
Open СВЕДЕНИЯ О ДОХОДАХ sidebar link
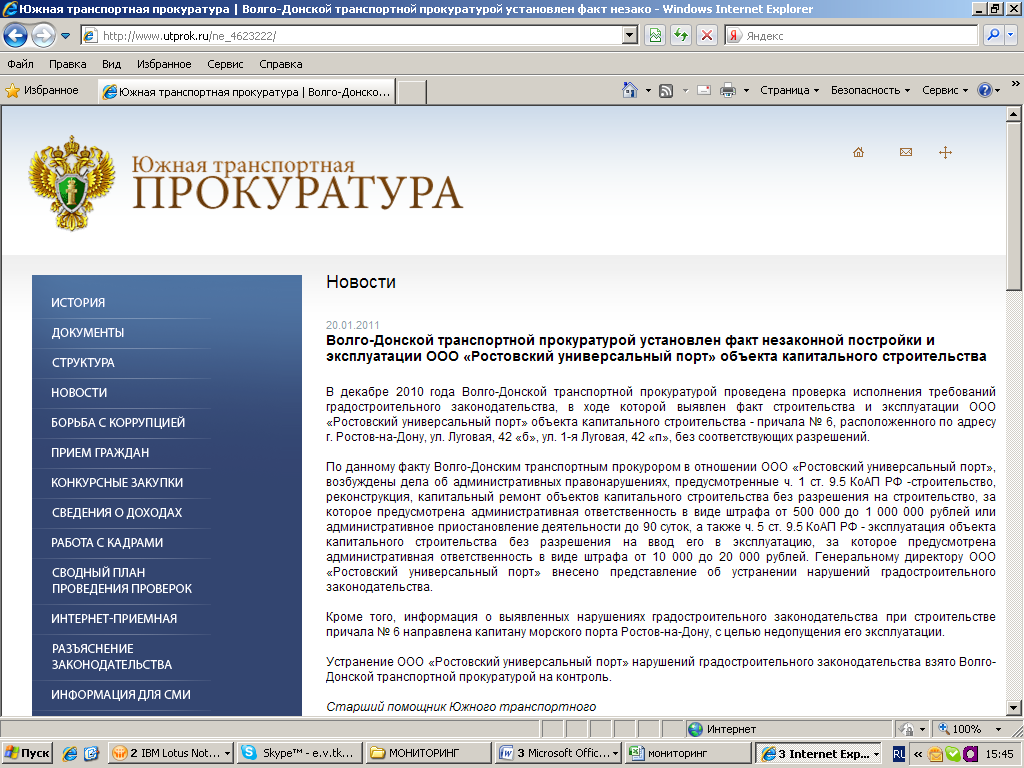(117, 513)
